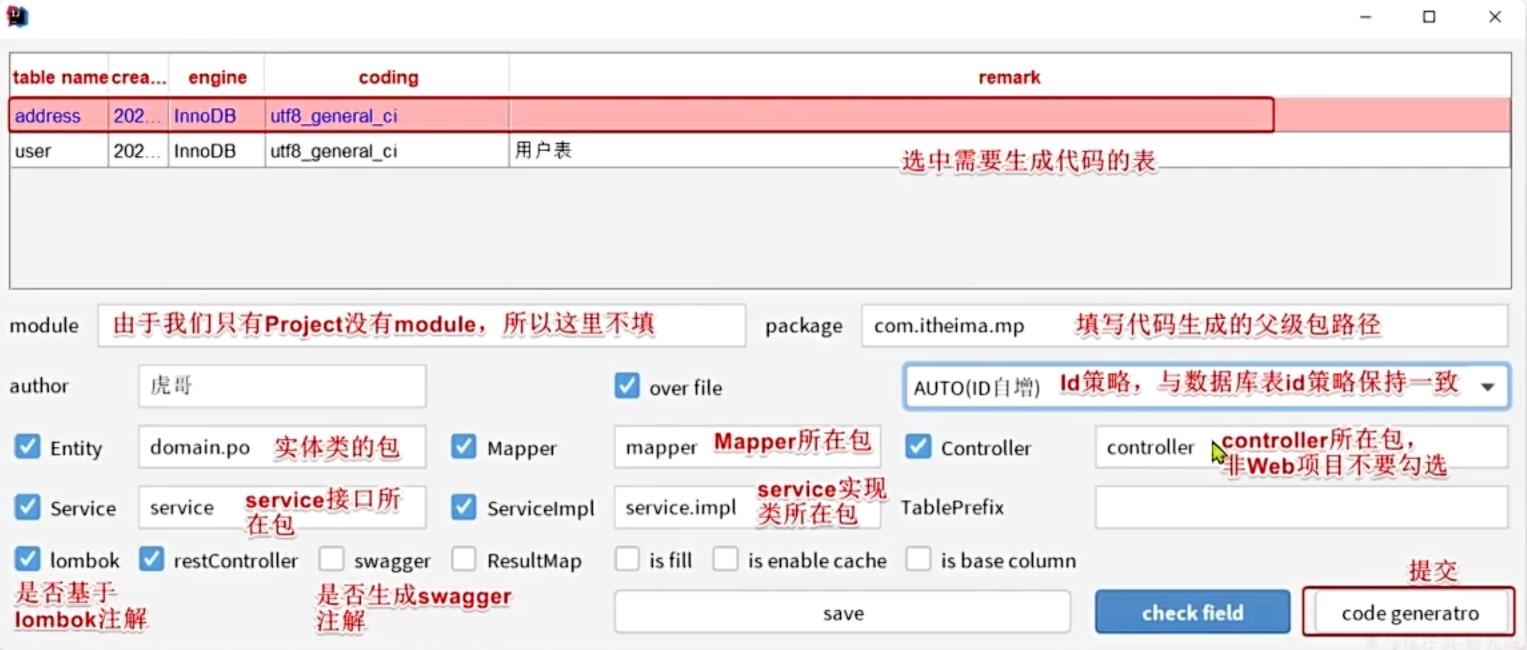Toggle the lombok checkbox
This screenshot has width=1527, height=650.
pyautogui.click(x=27, y=559)
